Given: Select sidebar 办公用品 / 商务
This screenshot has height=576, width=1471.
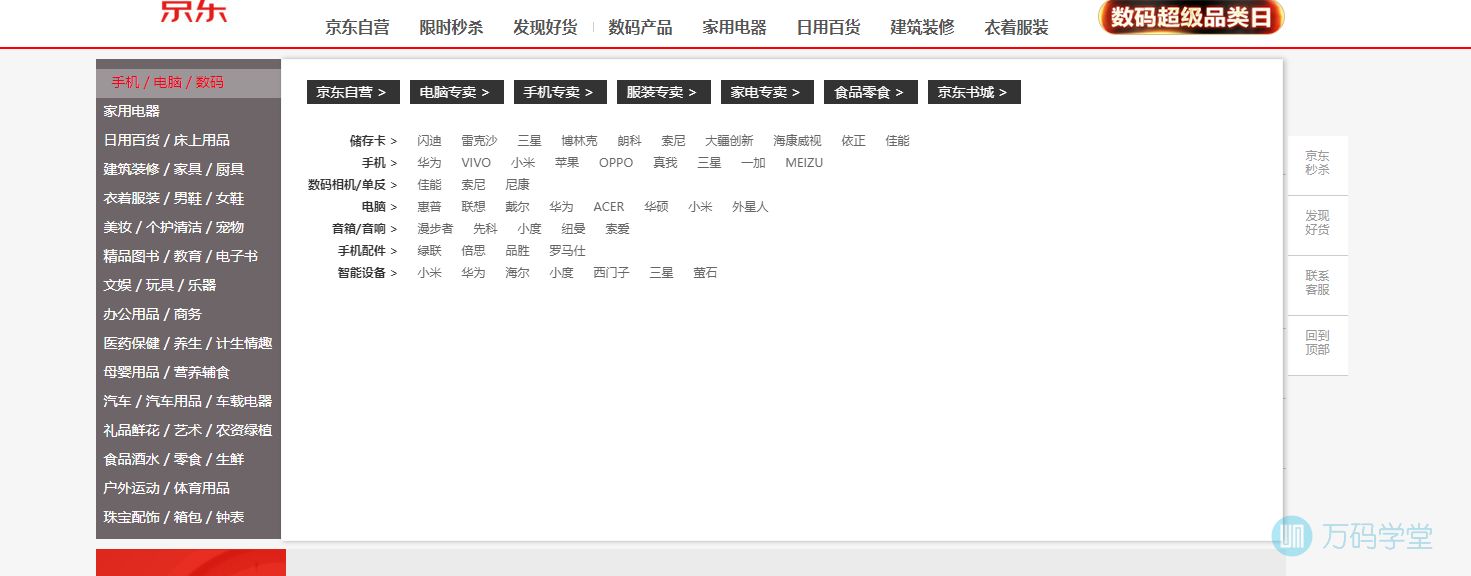Looking at the screenshot, I should point(152,314).
